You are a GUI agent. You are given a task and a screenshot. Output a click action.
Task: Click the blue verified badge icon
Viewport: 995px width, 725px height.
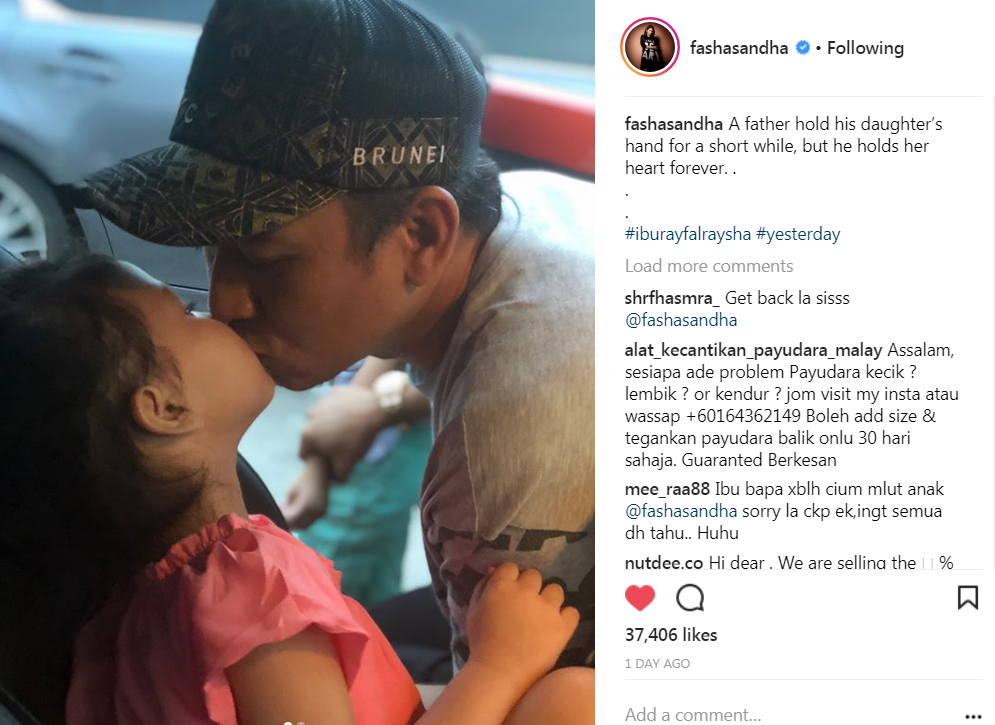[803, 48]
